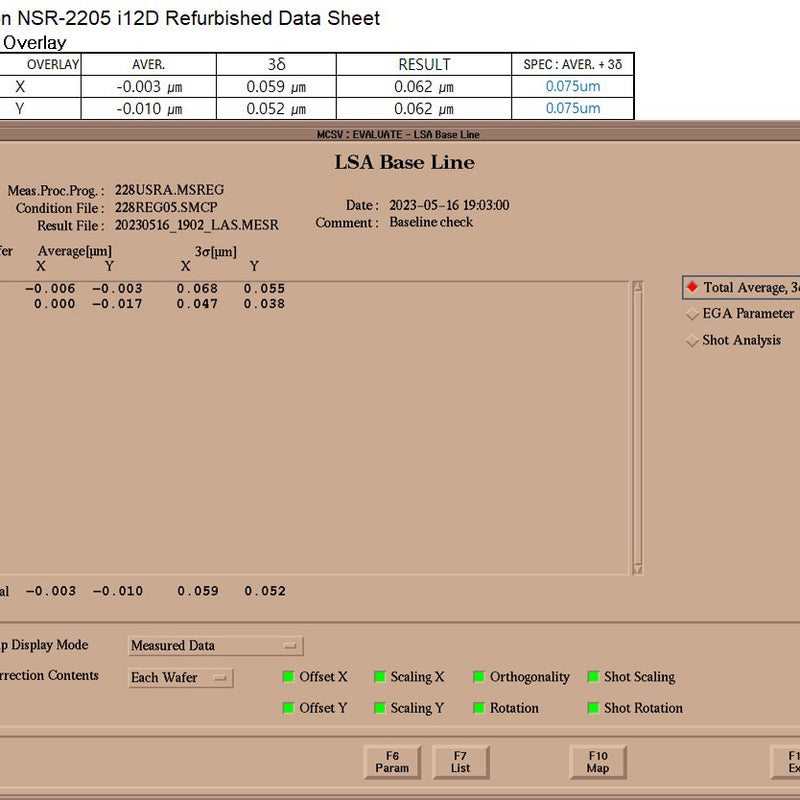
Task: Toggle the Offset X correction indicator
Action: (289, 677)
